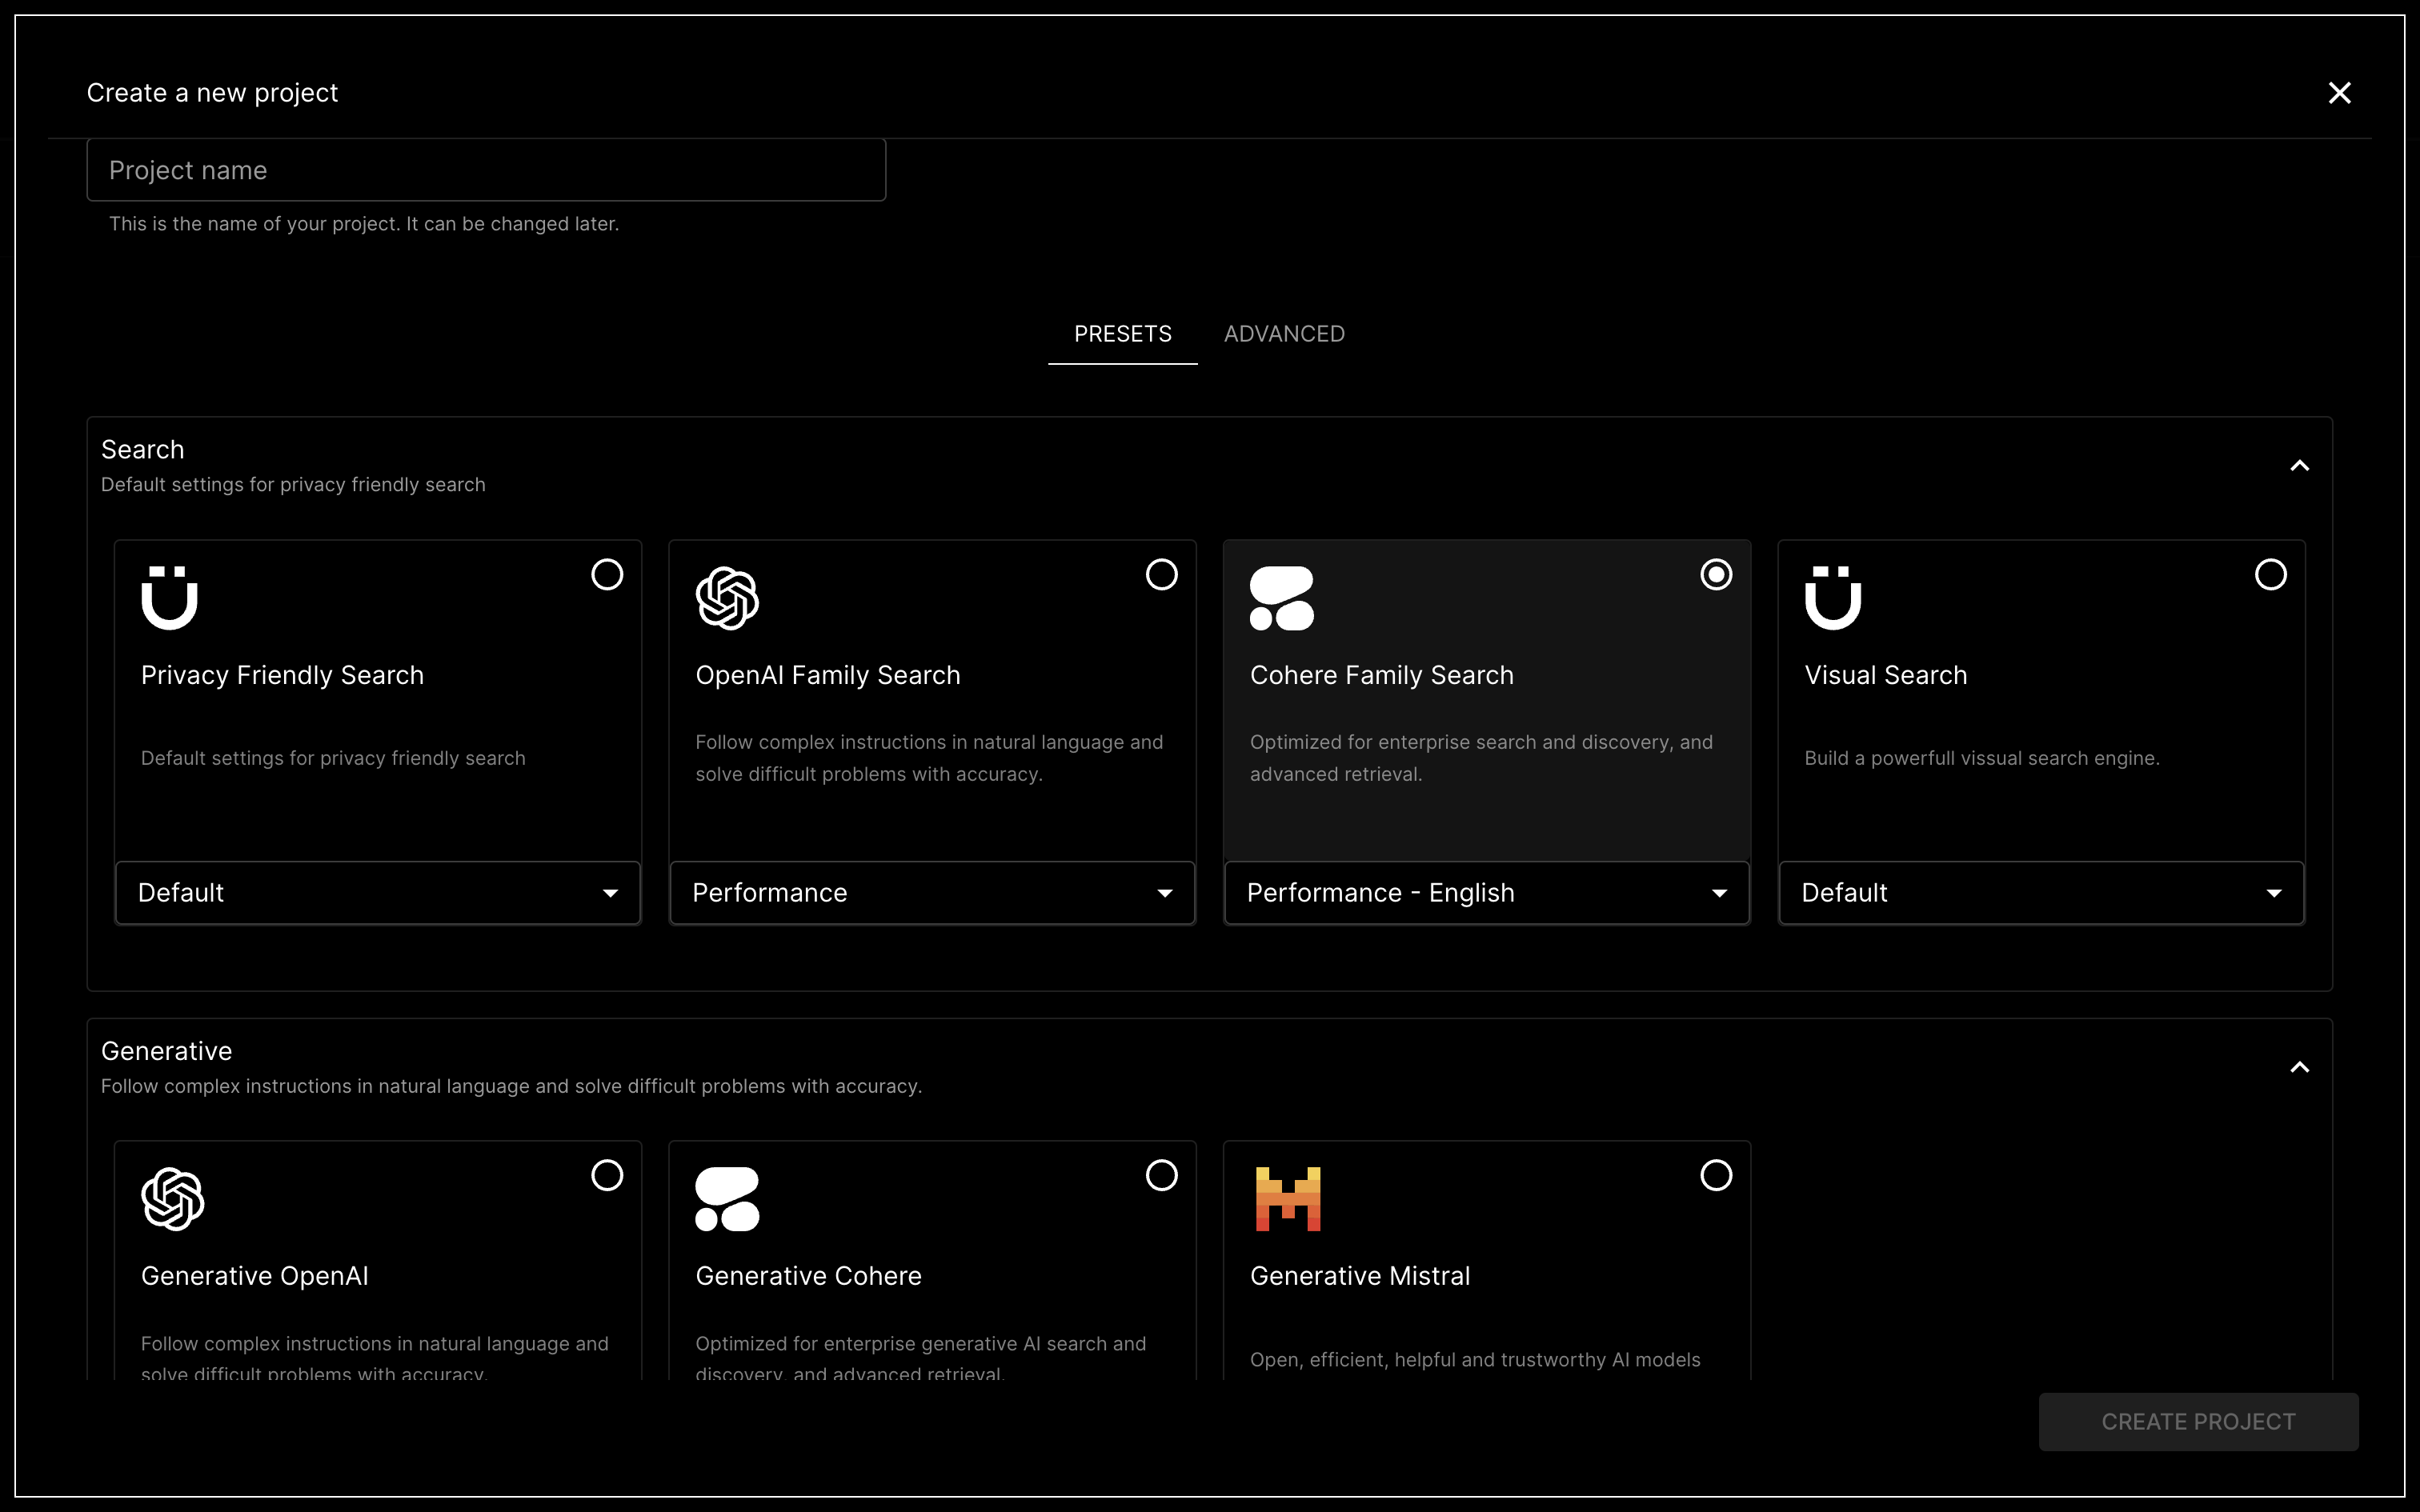Open OpenAI Family Search Performance dropdown
The height and width of the screenshot is (1512, 2420).
[x=932, y=892]
